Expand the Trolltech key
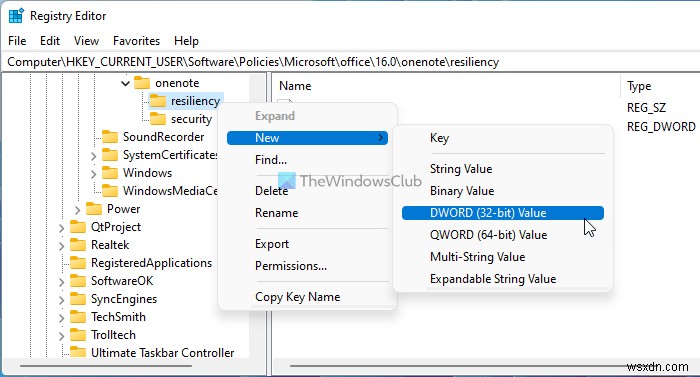The height and width of the screenshot is (377, 700). (61, 335)
